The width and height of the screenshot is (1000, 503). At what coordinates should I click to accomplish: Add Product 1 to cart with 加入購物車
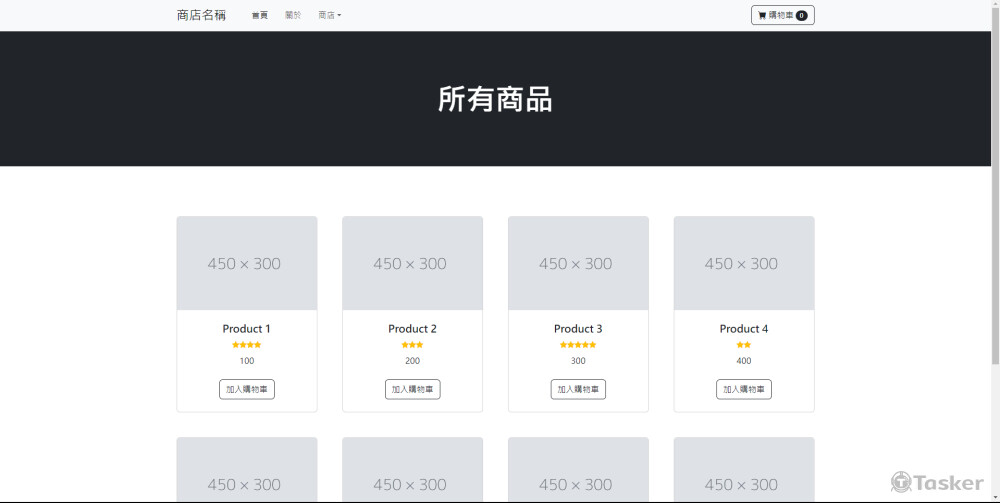click(x=247, y=389)
